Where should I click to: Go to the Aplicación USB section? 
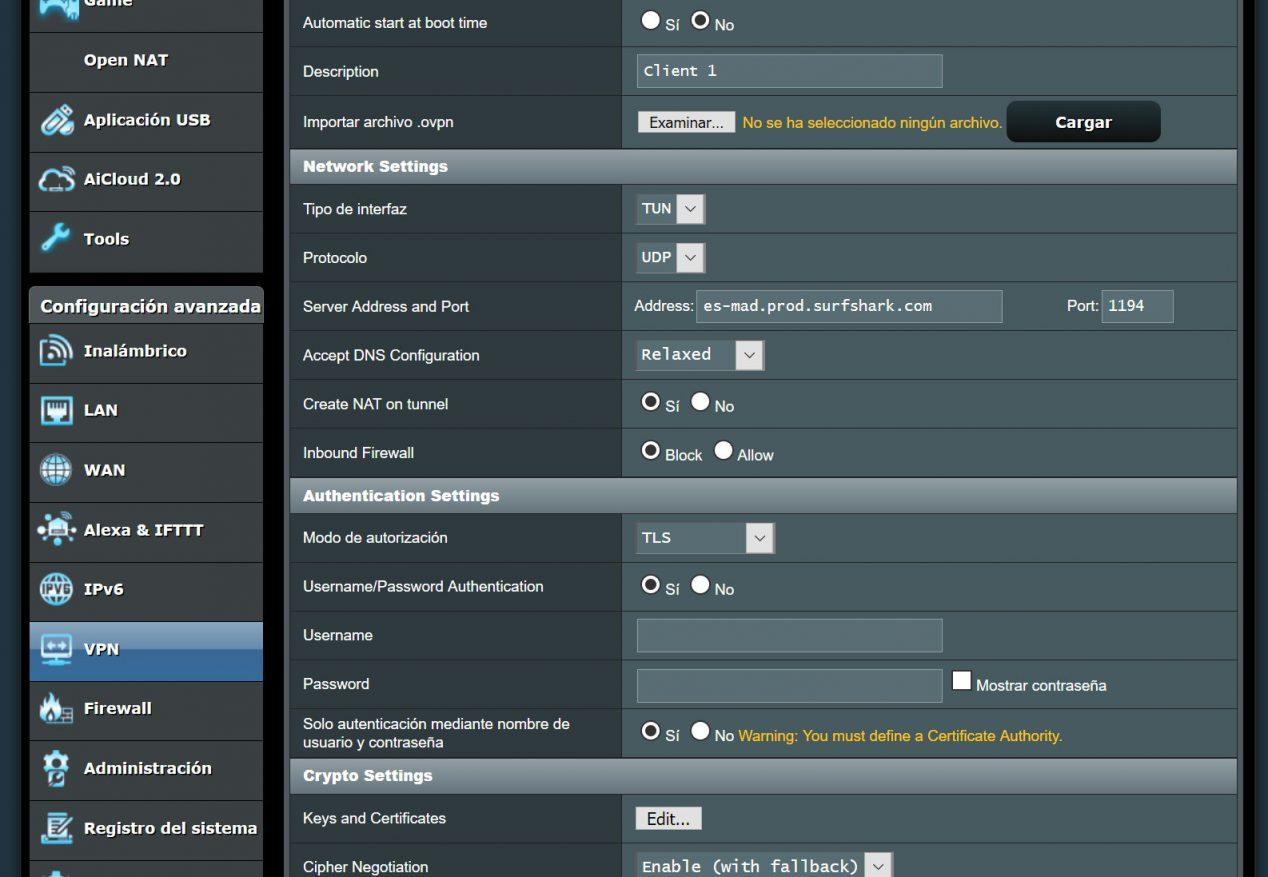147,120
